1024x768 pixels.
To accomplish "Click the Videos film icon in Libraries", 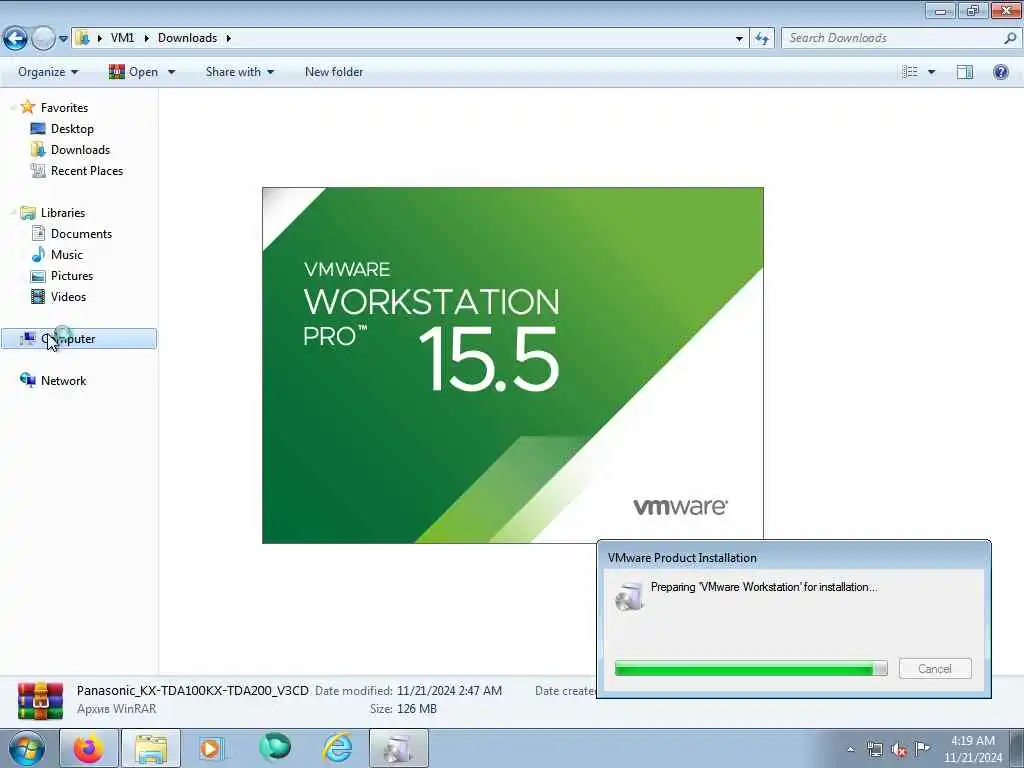I will click(39, 296).
